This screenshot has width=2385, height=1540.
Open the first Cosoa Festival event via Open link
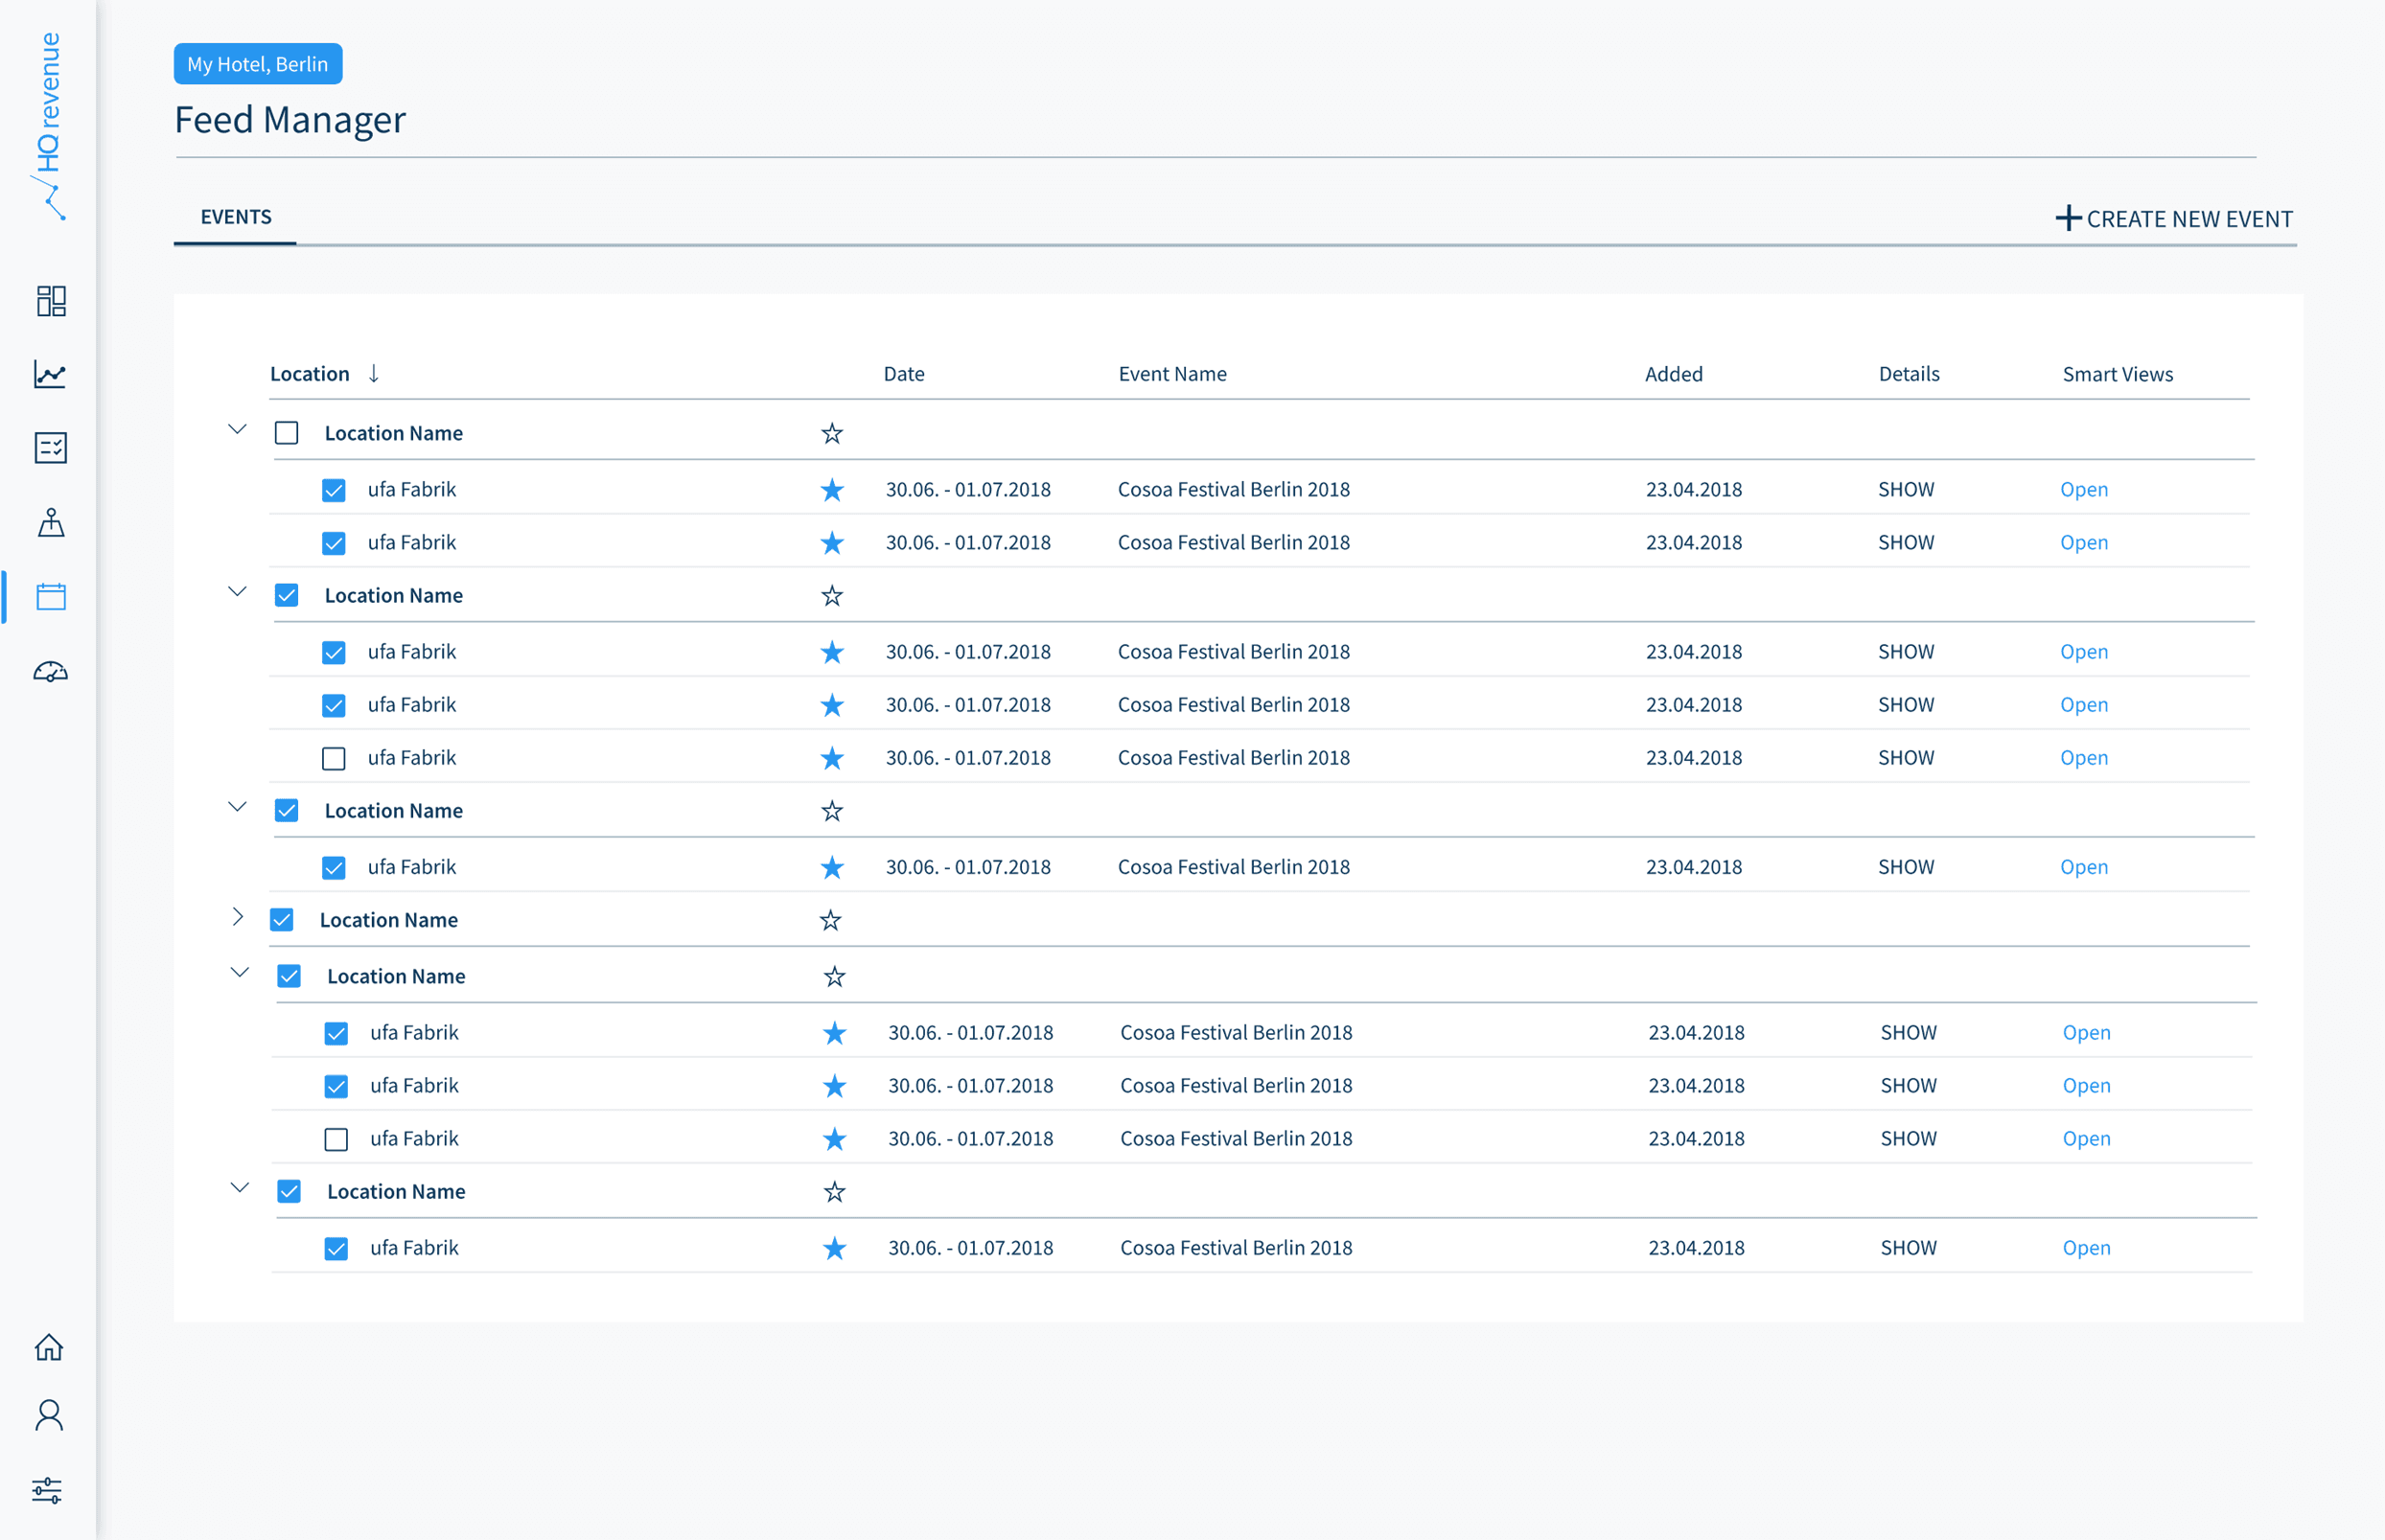point(2083,489)
